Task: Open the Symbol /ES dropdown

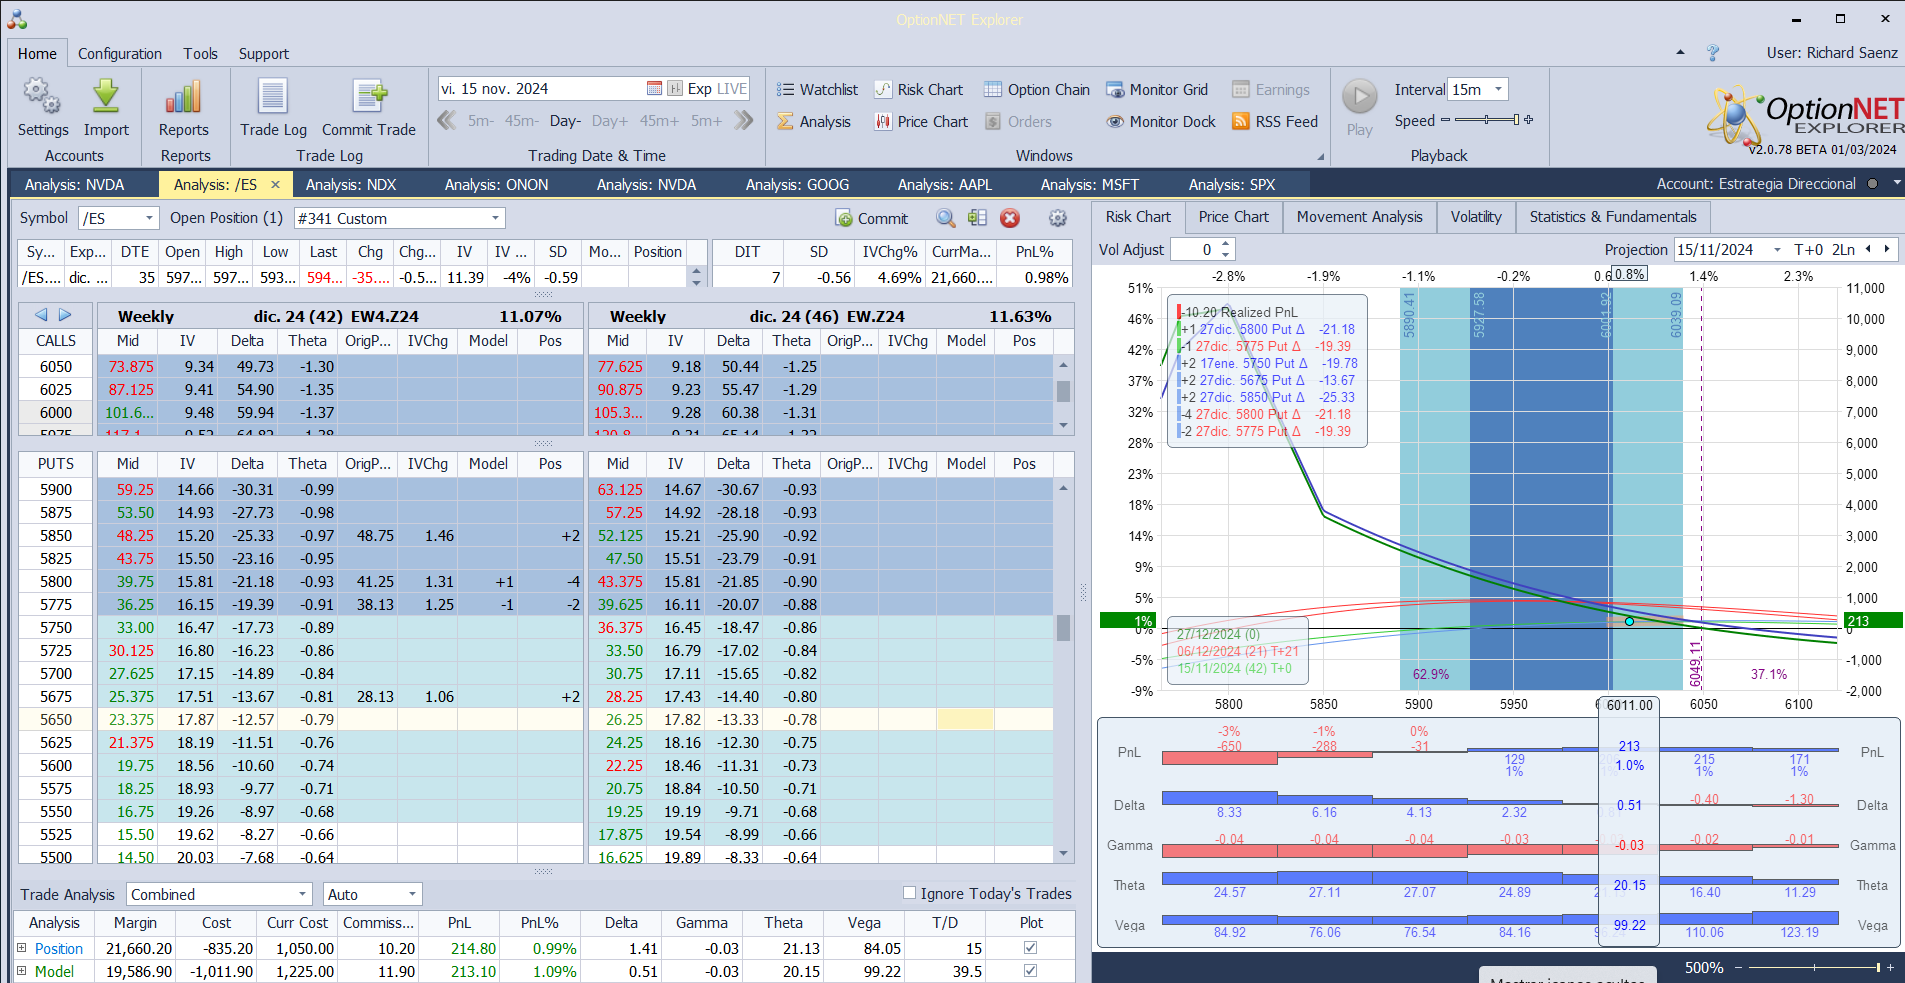Action: tap(149, 218)
